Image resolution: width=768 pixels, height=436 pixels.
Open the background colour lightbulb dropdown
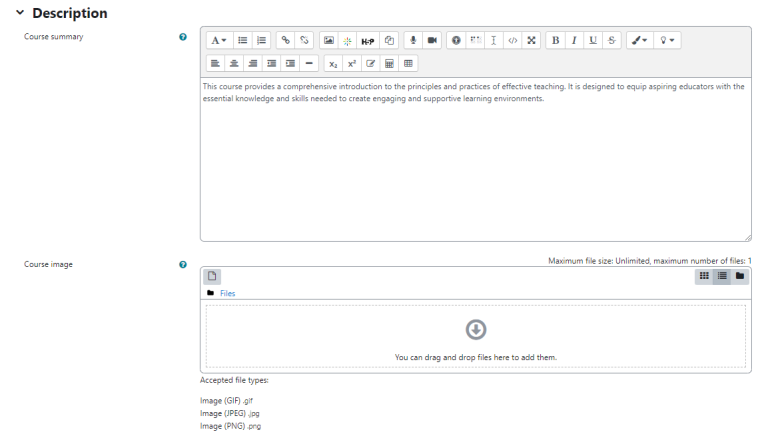point(667,40)
